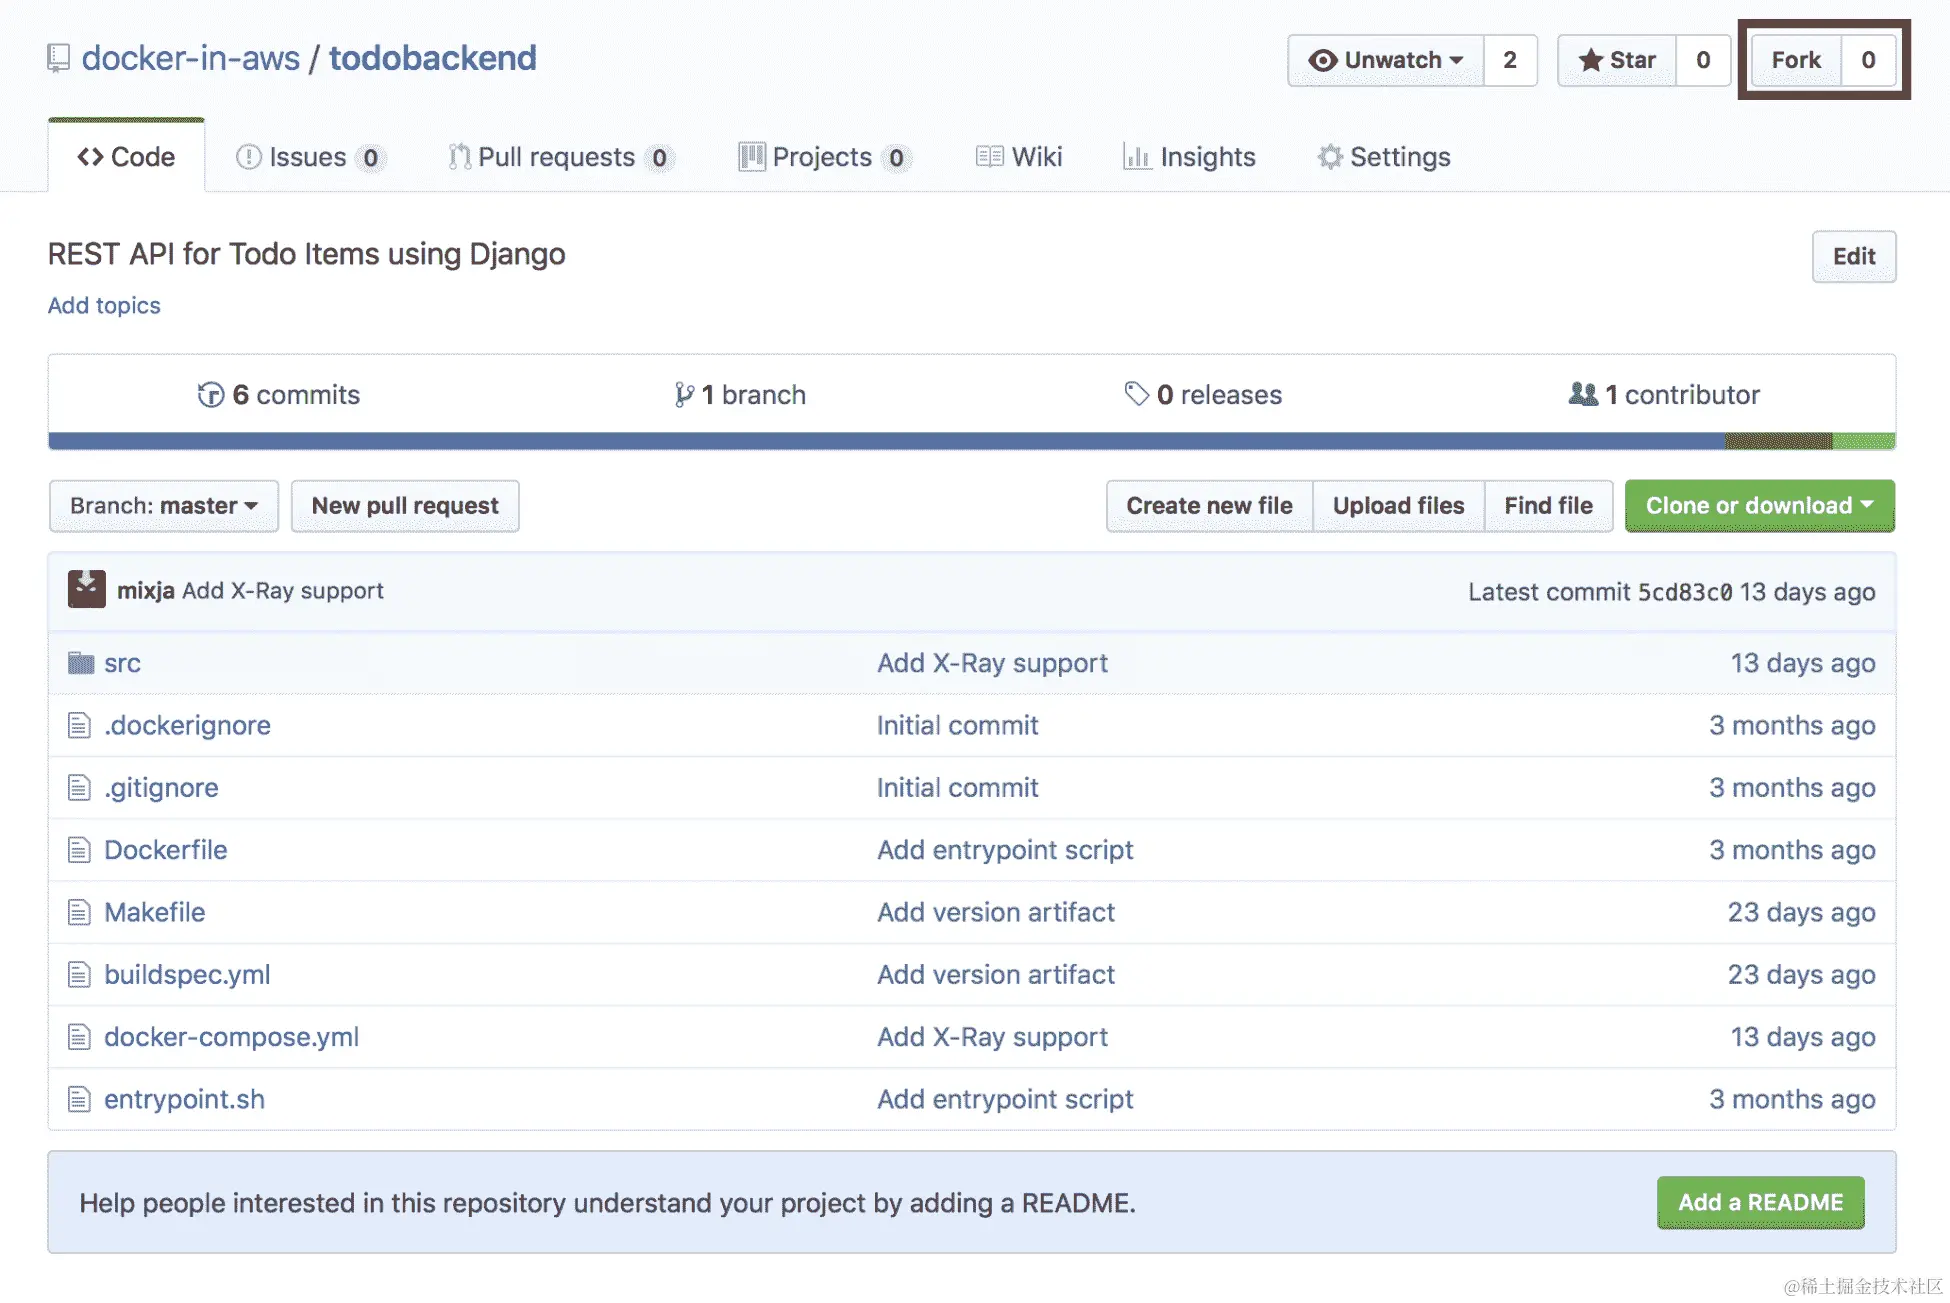The width and height of the screenshot is (1950, 1303).
Task: Click the file icon beside Makefile
Action: 79,912
